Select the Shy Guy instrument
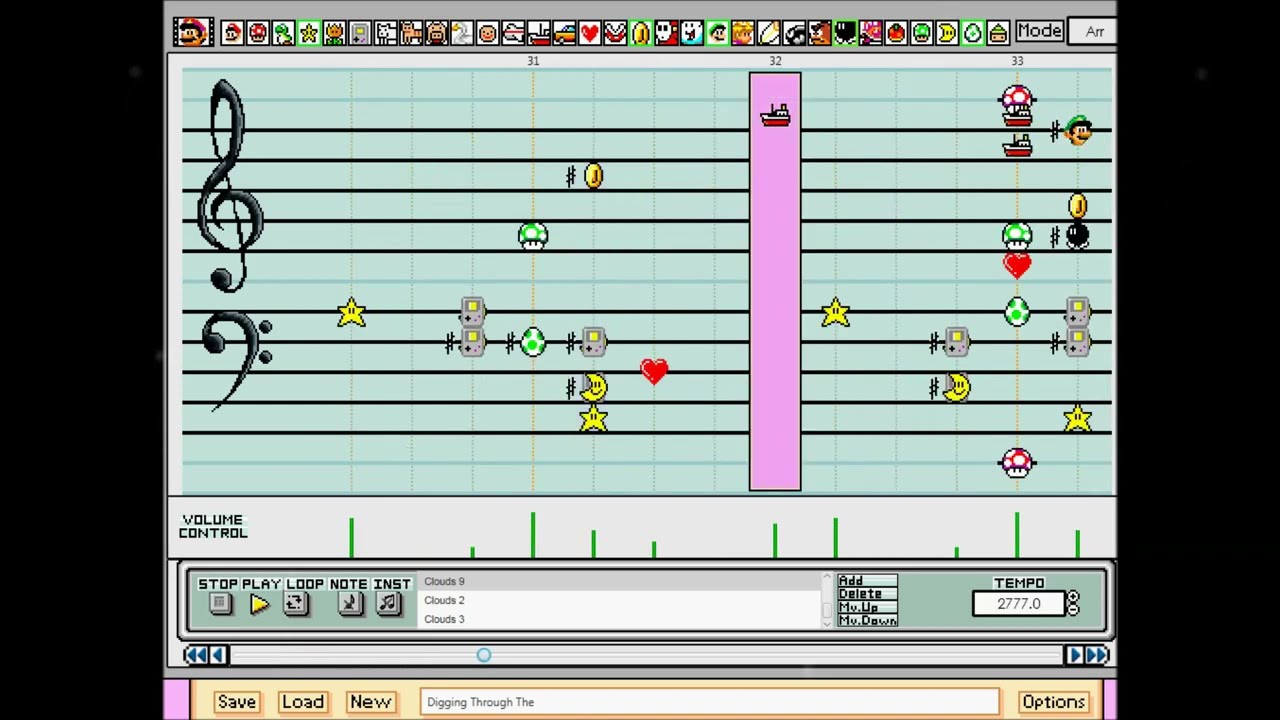 666,33
